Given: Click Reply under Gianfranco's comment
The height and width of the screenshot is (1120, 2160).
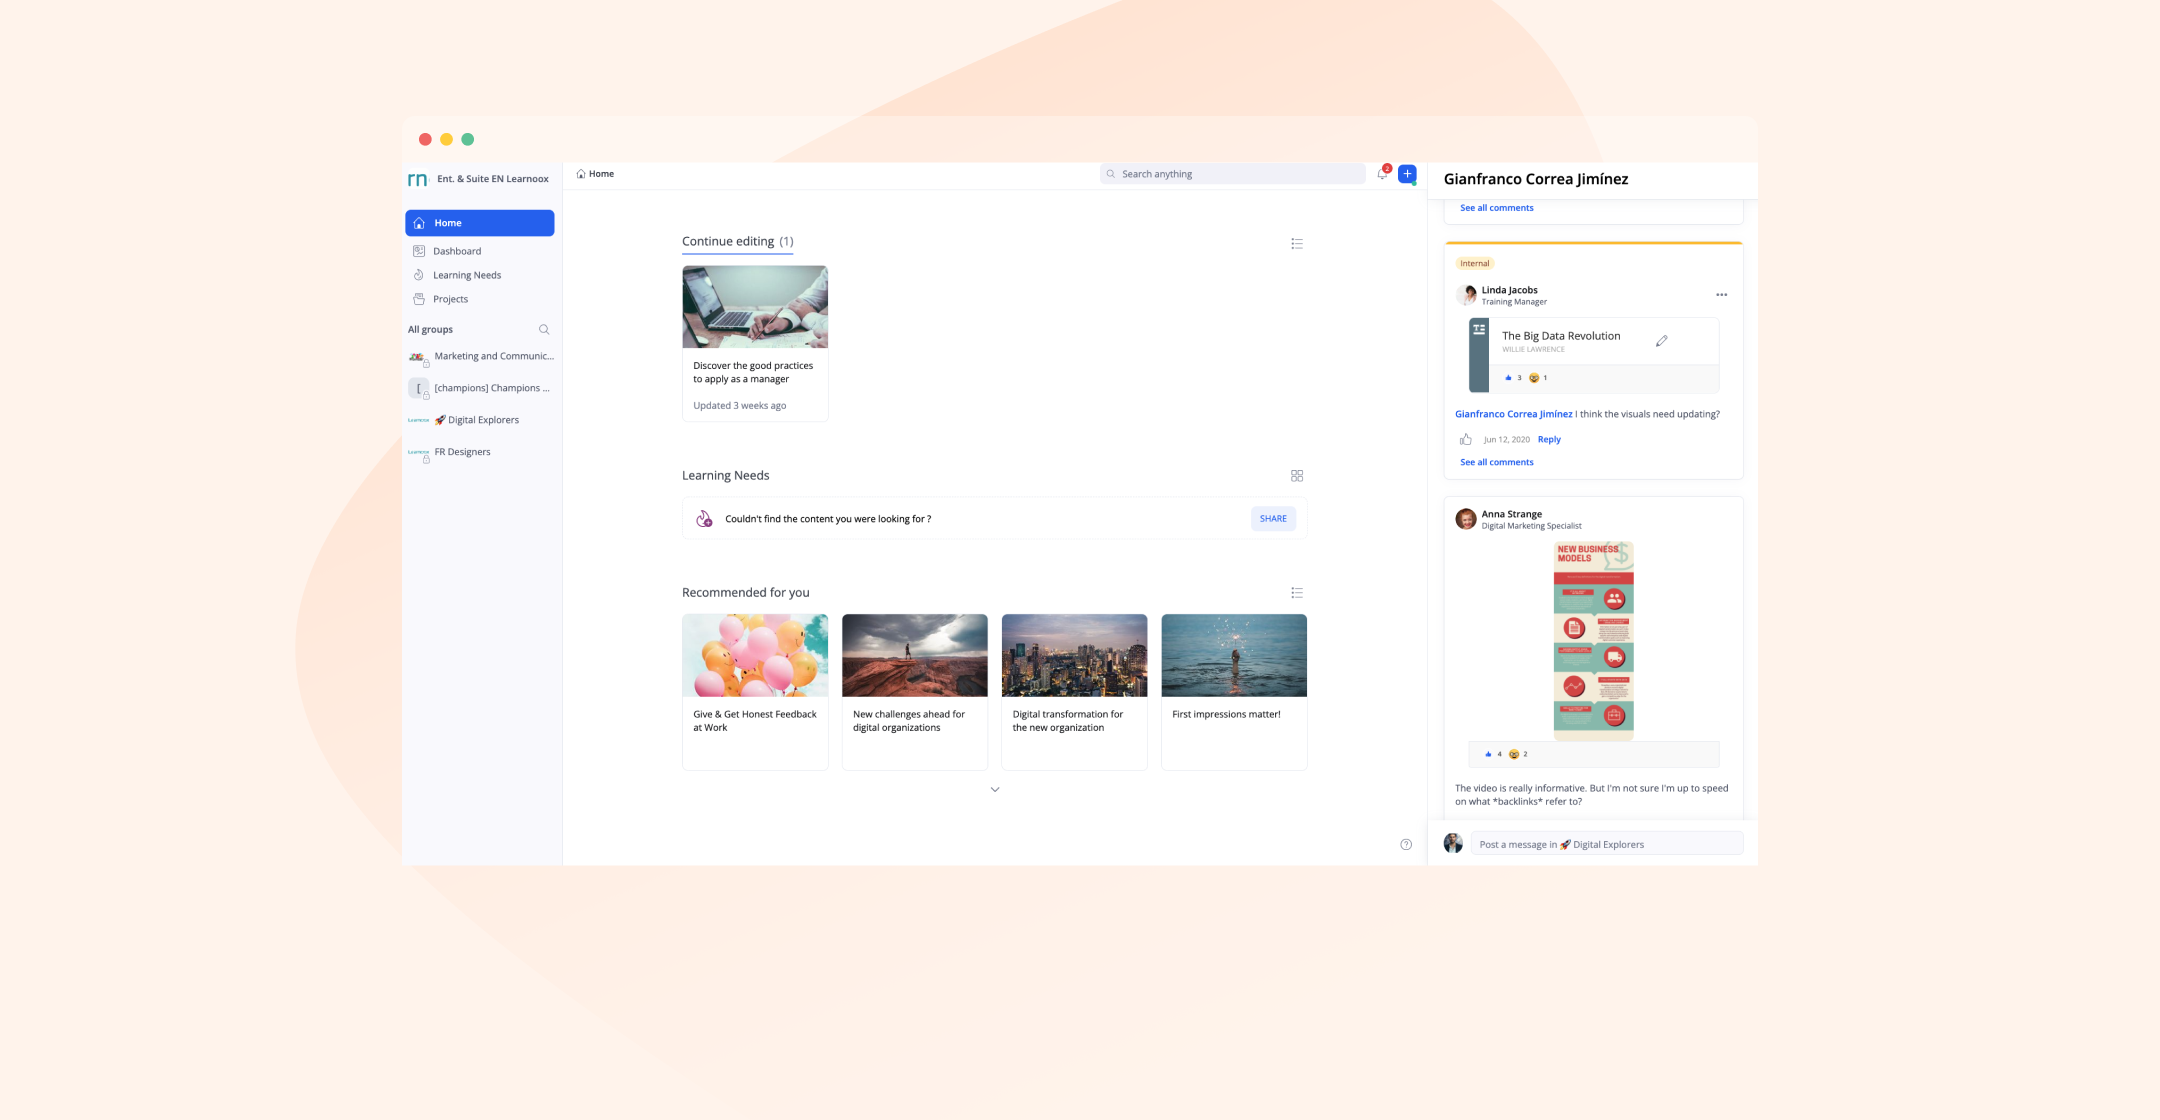Looking at the screenshot, I should (1549, 440).
